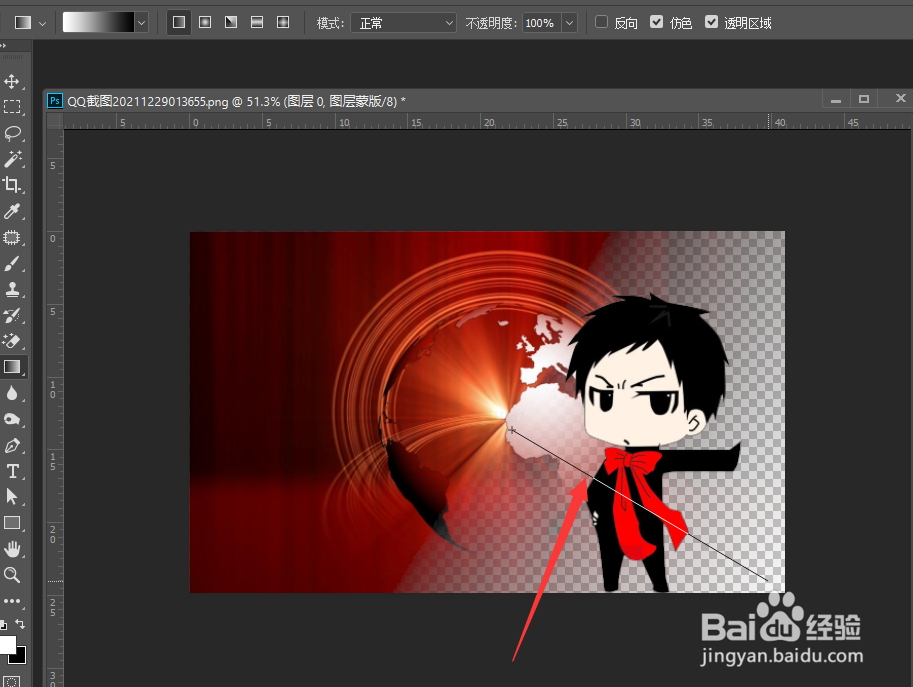Choose Angle Gradient style
The image size is (913, 687).
231,23
